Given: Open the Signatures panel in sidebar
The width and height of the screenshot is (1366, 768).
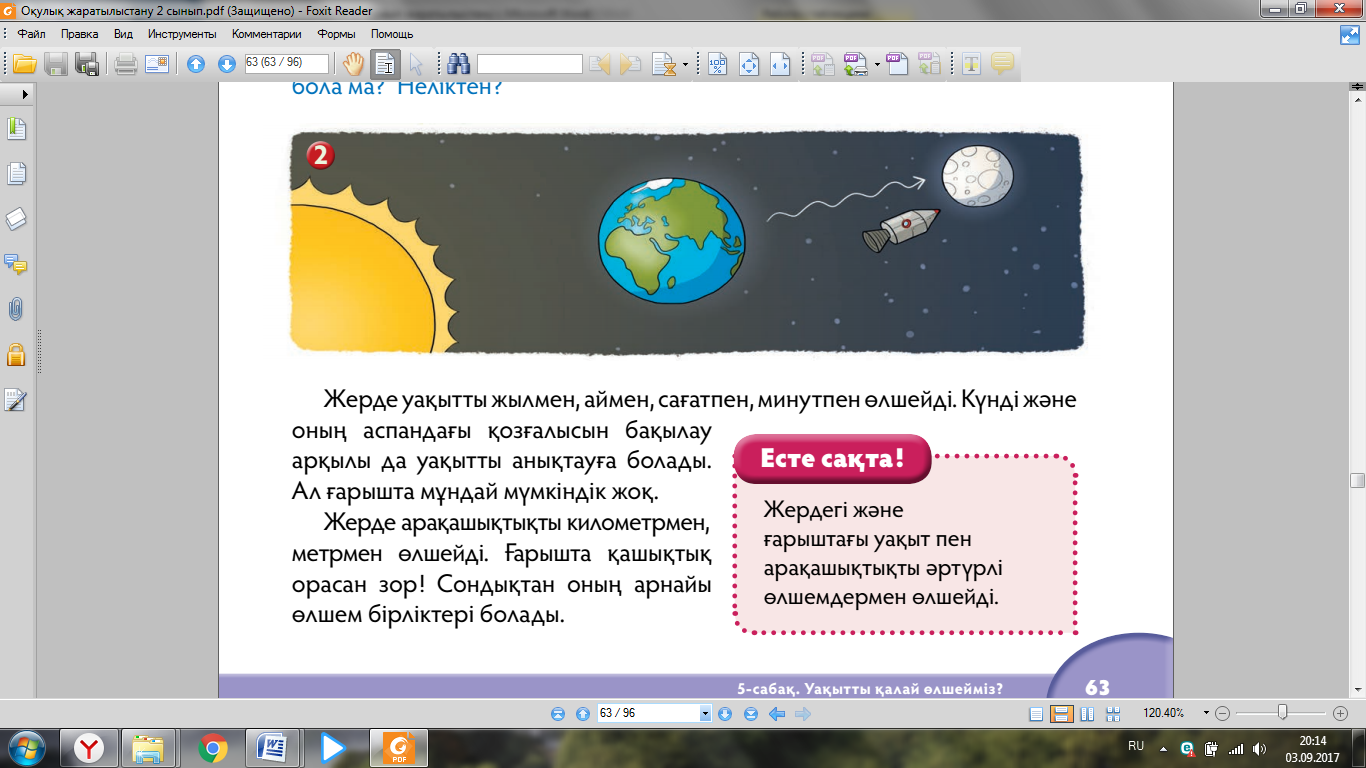Looking at the screenshot, I should [x=16, y=400].
